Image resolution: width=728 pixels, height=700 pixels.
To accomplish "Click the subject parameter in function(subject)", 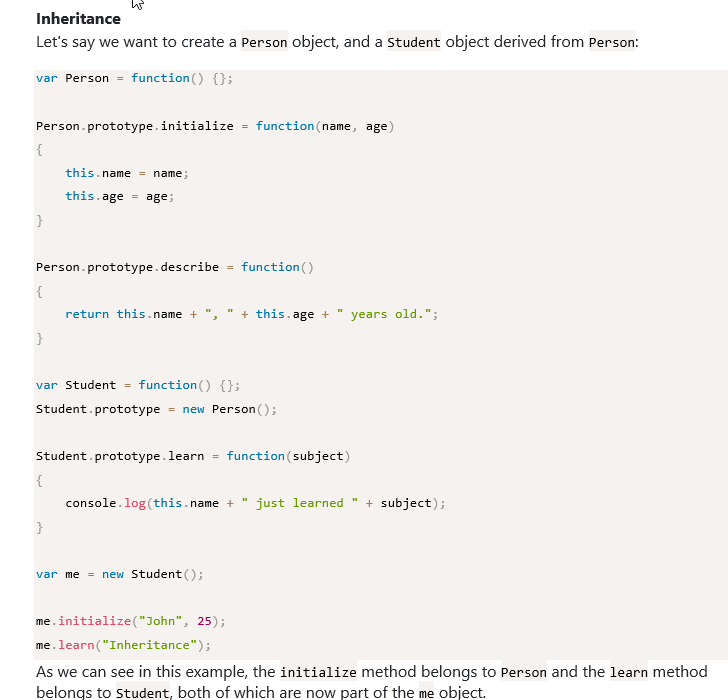I will coord(317,456).
